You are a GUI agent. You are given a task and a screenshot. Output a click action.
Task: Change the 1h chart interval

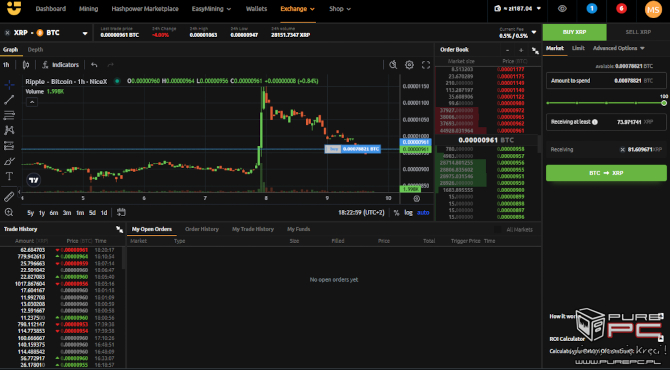tap(6, 65)
